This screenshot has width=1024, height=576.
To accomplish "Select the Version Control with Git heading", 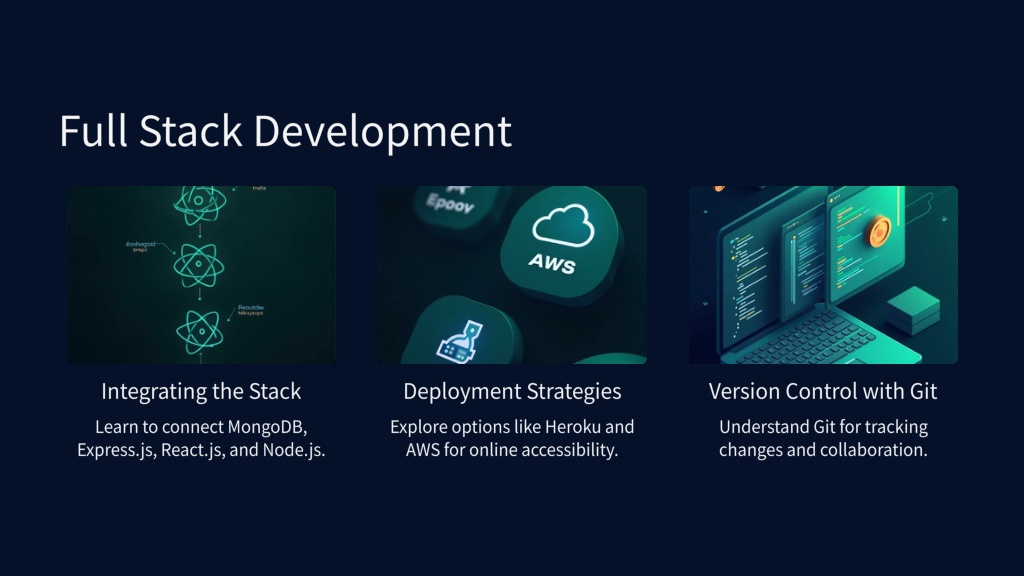I will pyautogui.click(x=823, y=391).
